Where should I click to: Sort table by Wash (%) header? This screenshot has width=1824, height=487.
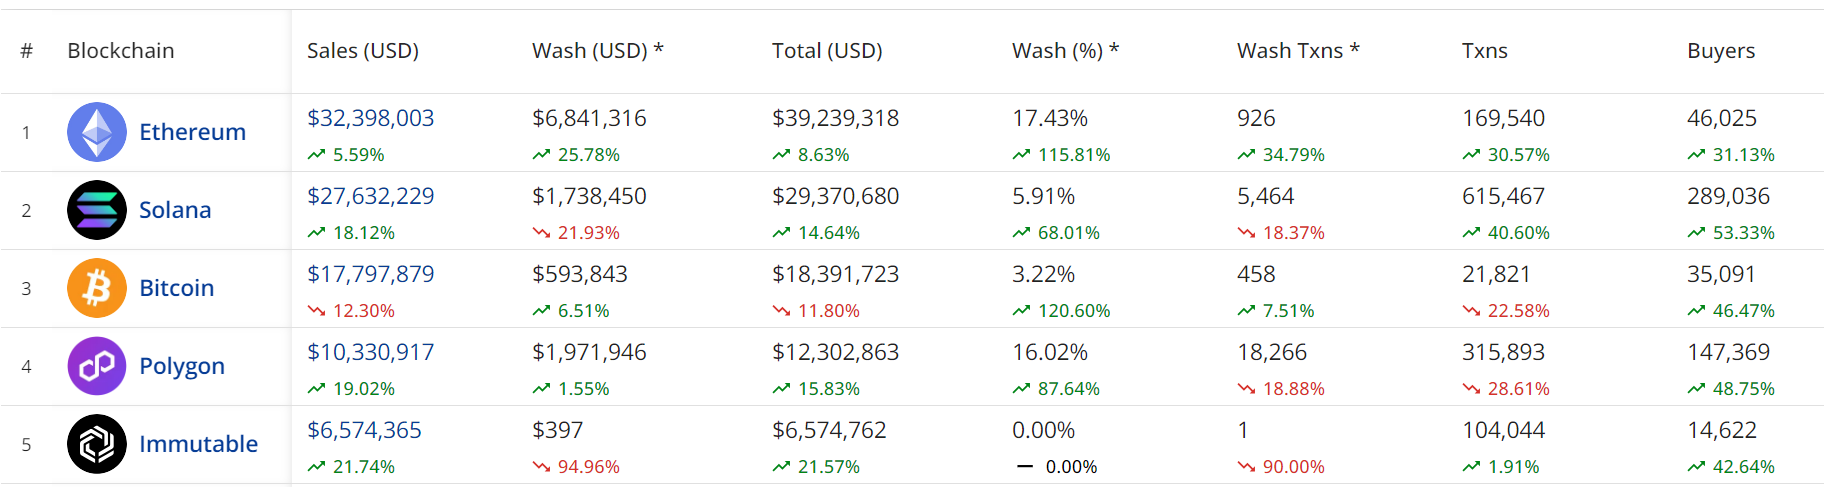click(1065, 51)
